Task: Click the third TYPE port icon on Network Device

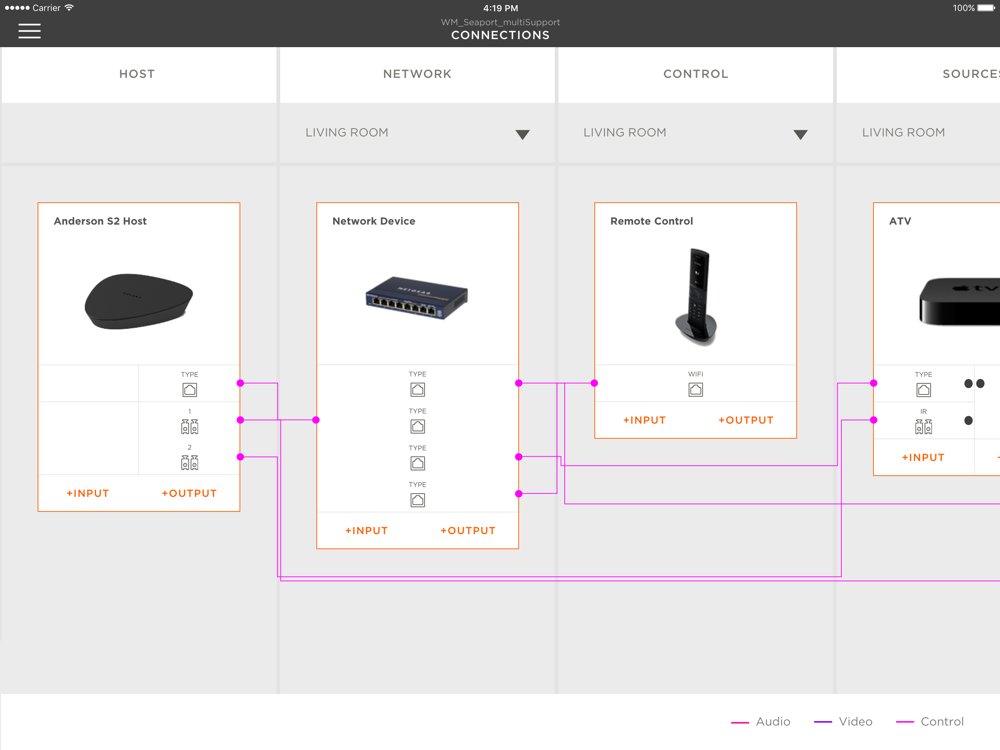Action: pyautogui.click(x=418, y=463)
